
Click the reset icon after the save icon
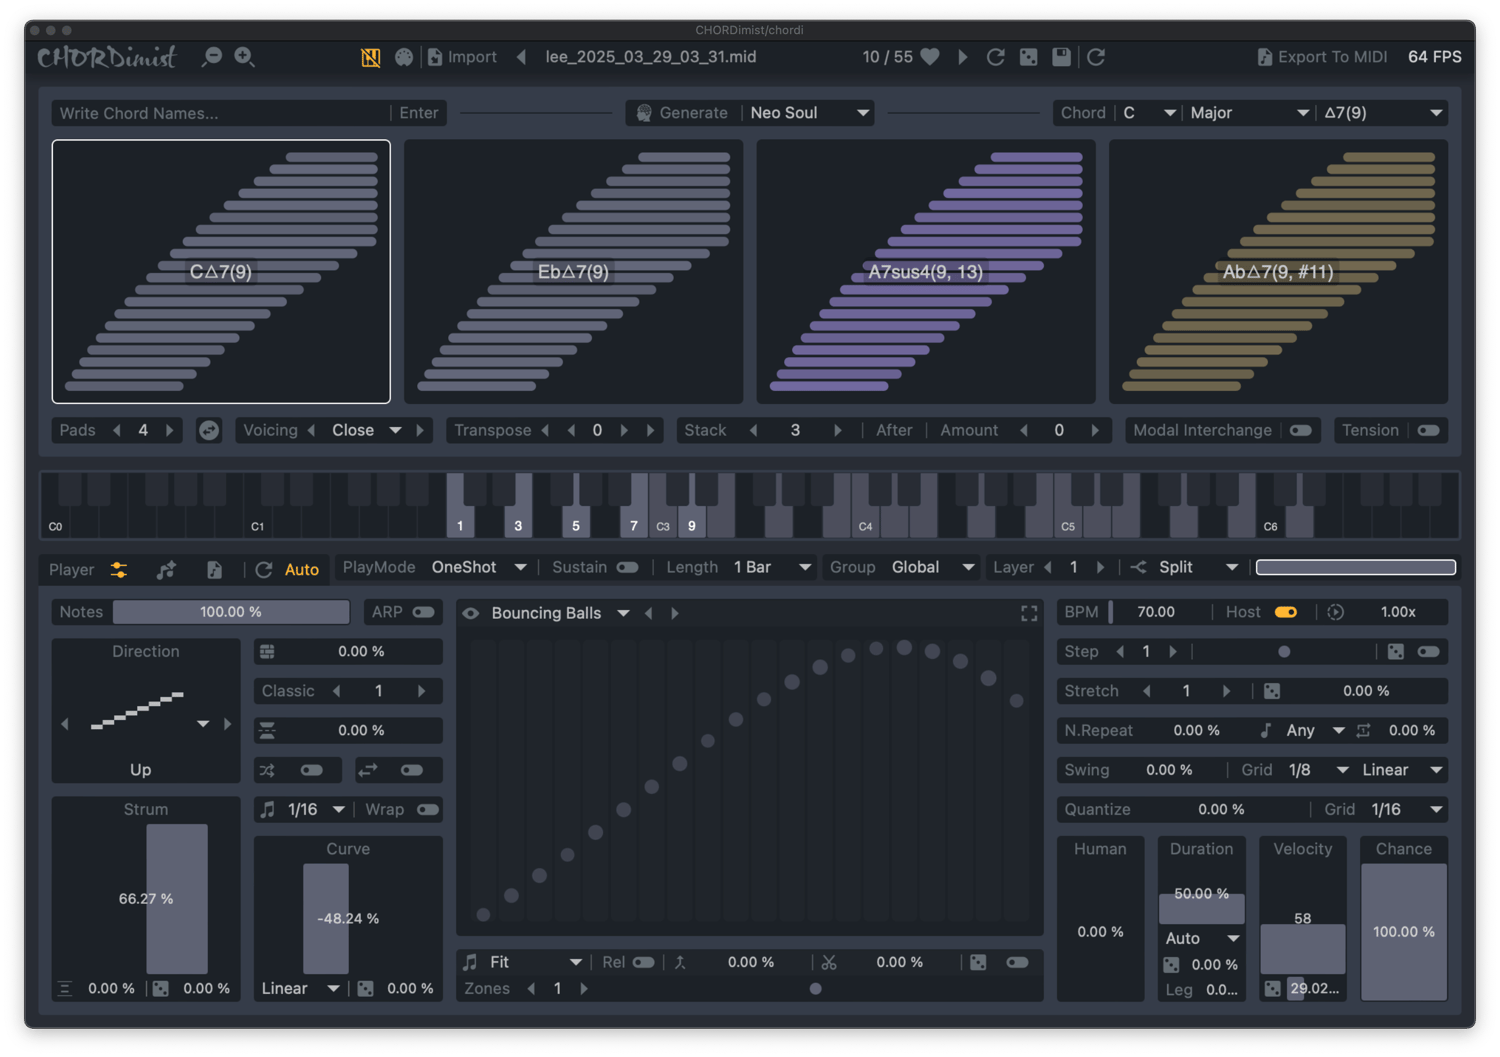coord(1096,57)
